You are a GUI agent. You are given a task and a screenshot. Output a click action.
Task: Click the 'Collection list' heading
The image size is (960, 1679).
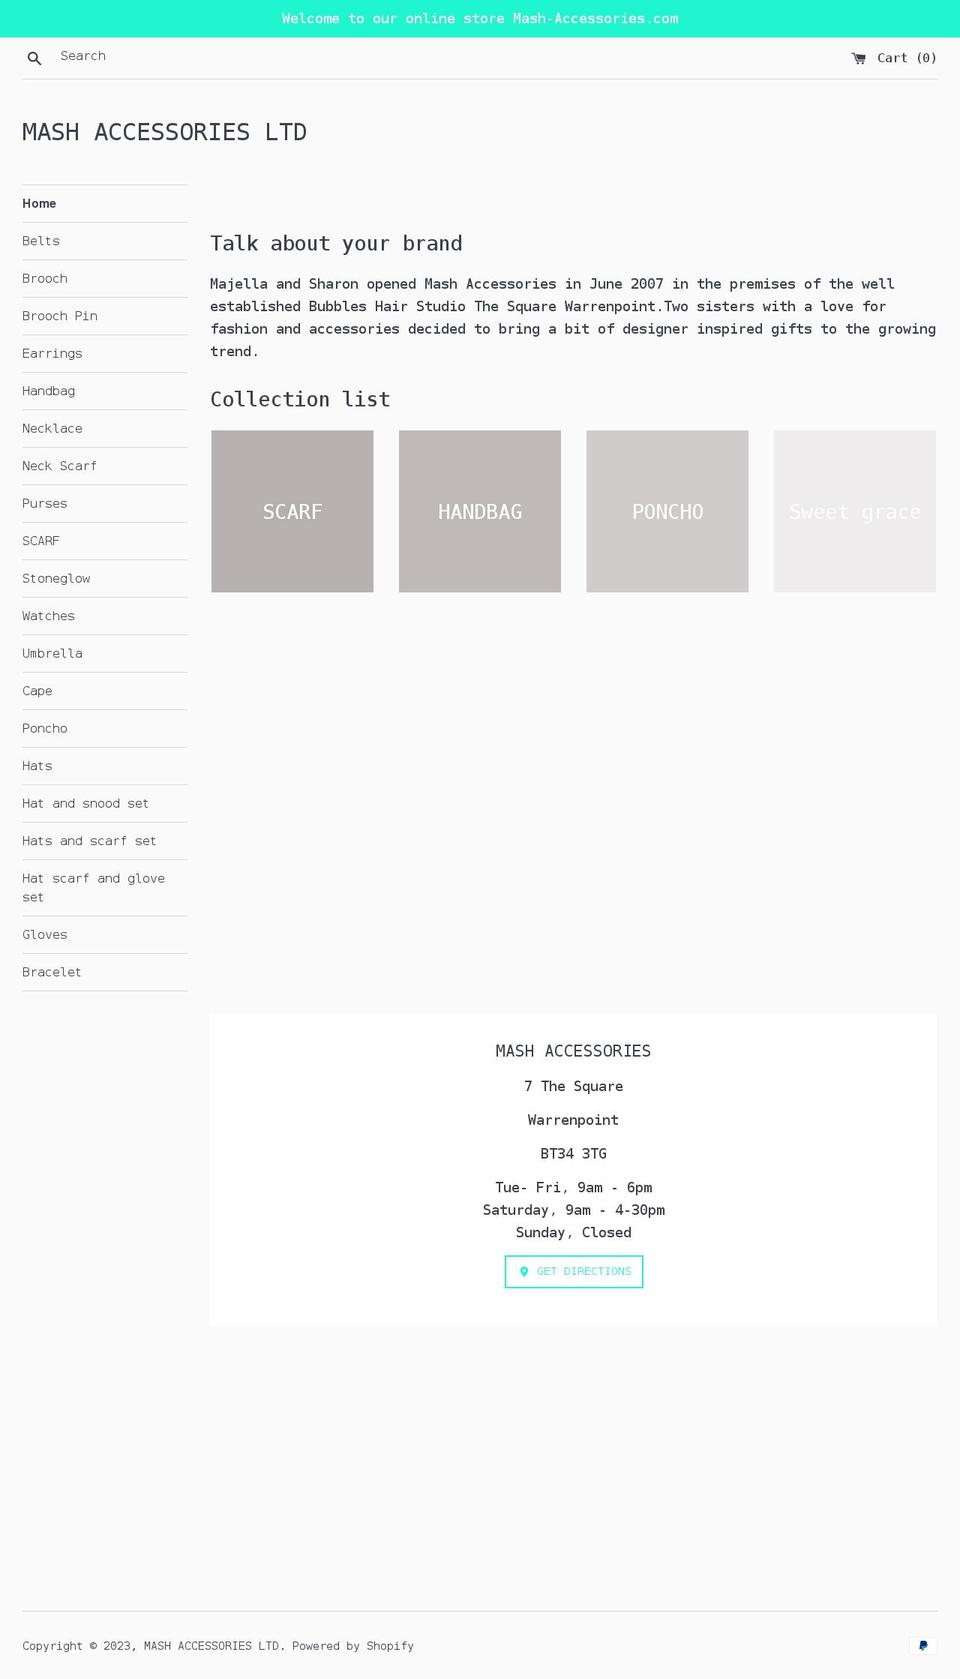[300, 399]
